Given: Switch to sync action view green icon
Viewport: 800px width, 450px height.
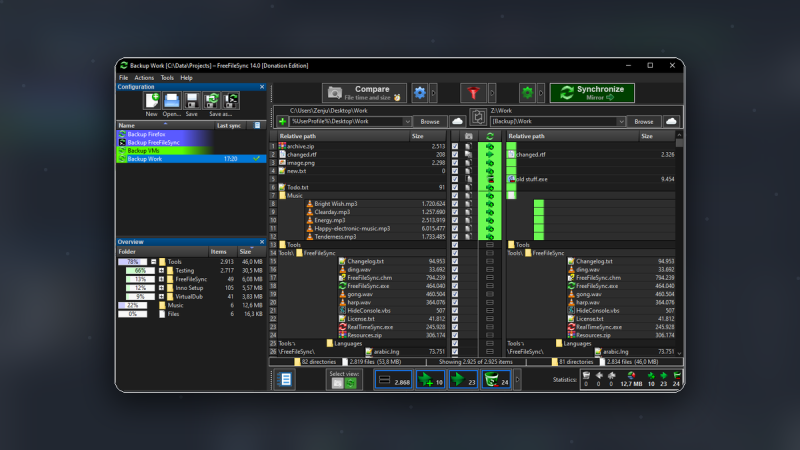Looking at the screenshot, I should tap(351, 383).
